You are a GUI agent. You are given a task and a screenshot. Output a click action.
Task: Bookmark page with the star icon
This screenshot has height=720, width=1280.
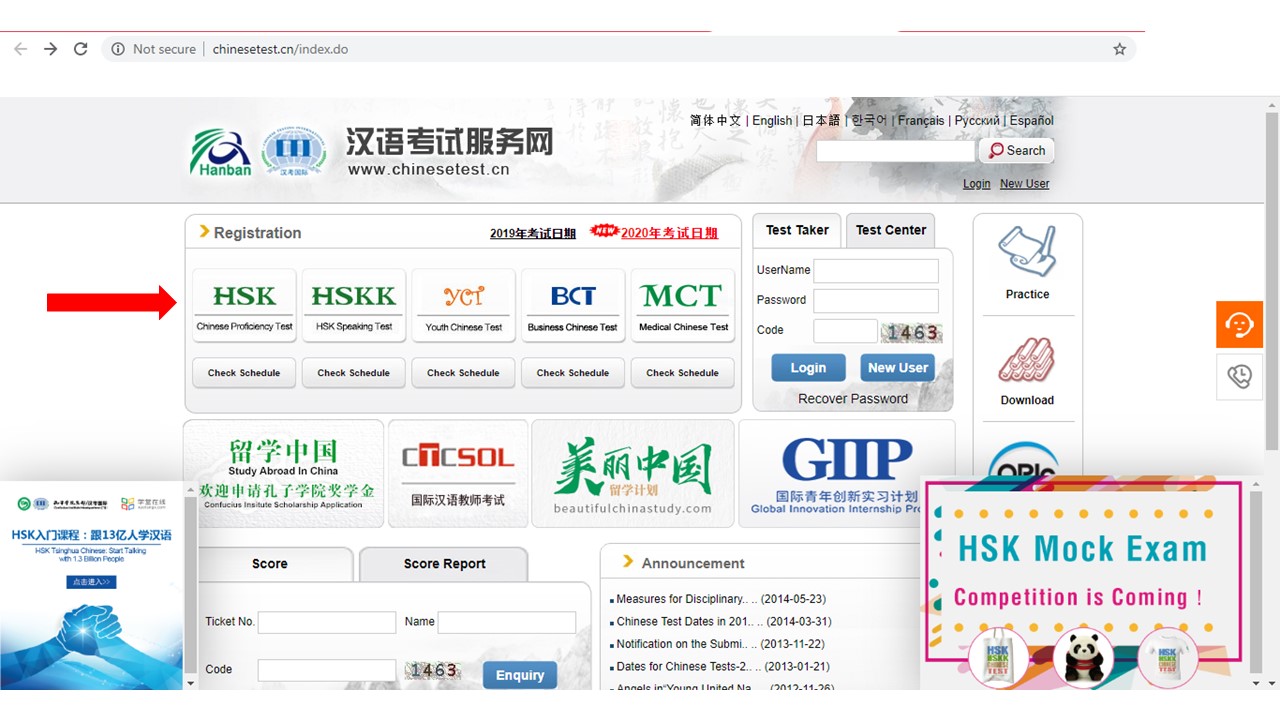1120,49
